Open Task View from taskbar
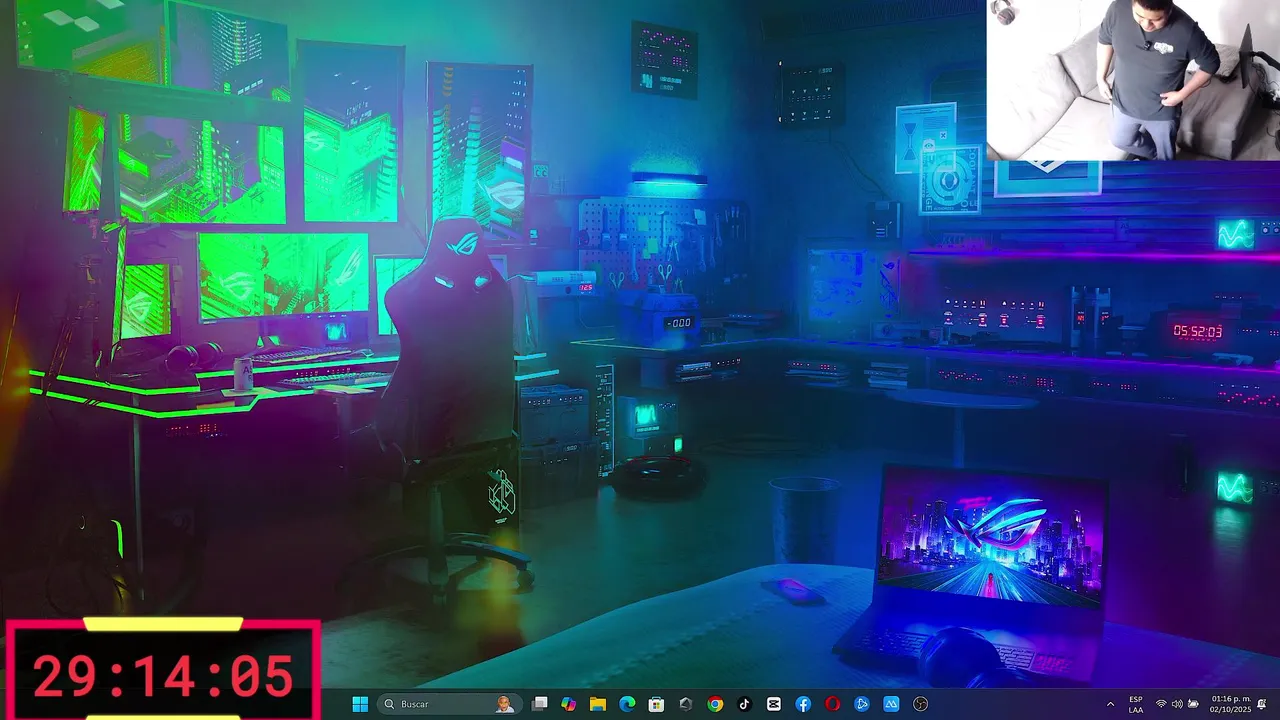Viewport: 1280px width, 720px height. [x=540, y=704]
